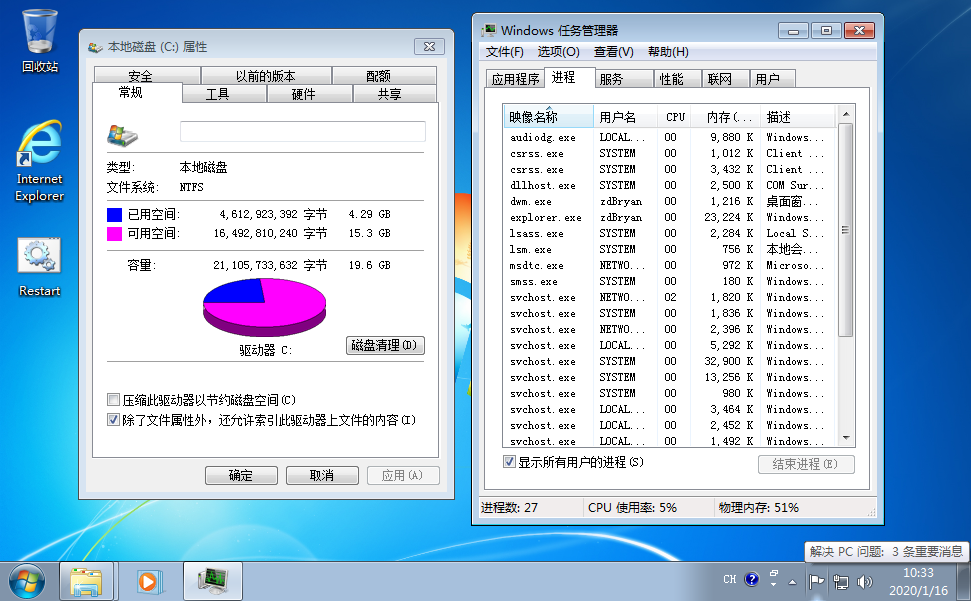
Task: Disable the file indexing checkbox for drive C
Action: [x=114, y=420]
